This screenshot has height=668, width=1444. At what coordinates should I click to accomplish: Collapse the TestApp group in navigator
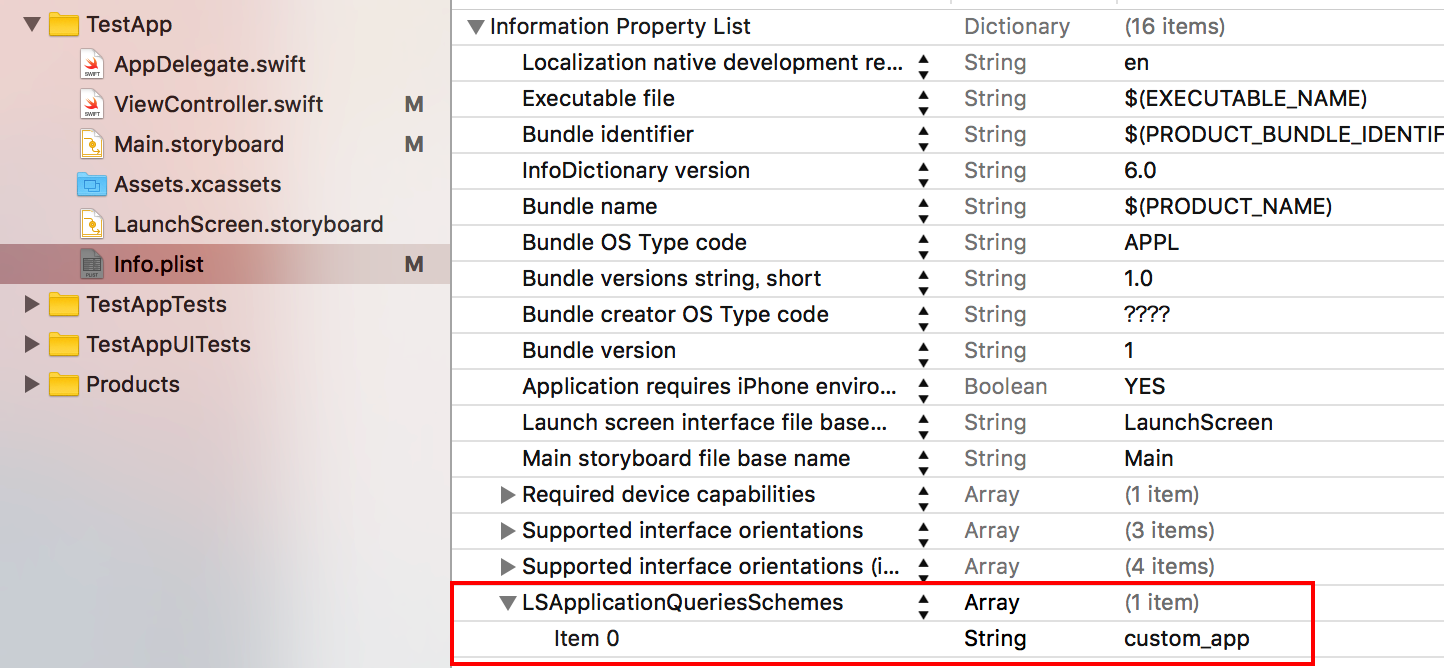[x=31, y=25]
